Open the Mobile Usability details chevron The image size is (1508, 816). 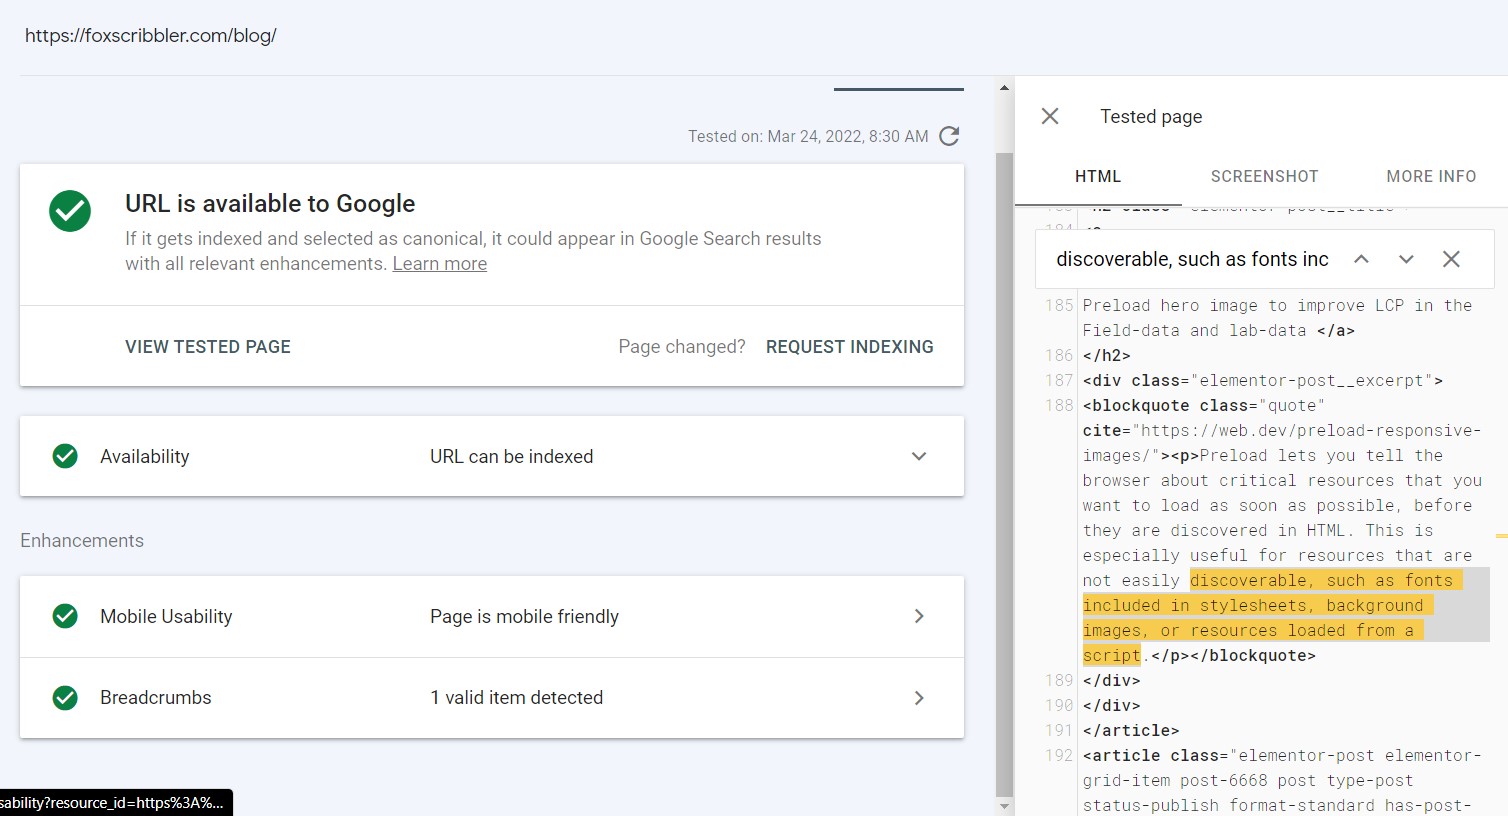click(x=918, y=616)
